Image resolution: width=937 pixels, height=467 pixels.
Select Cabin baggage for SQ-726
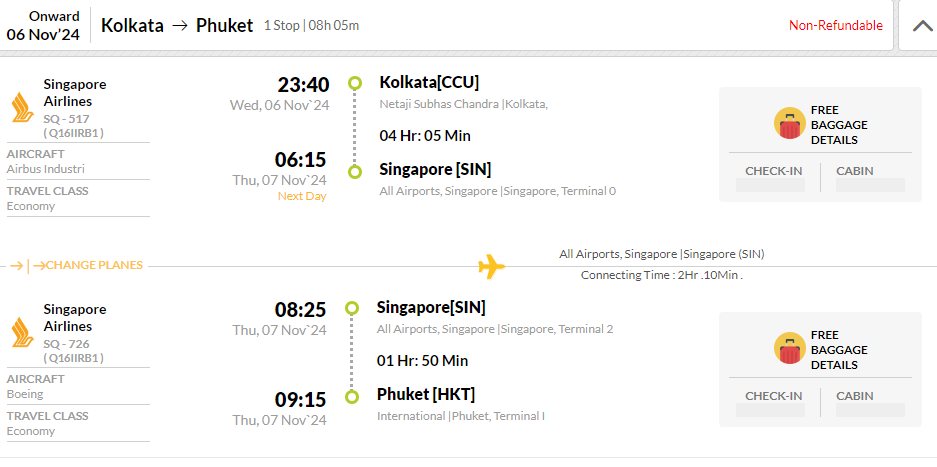click(870, 402)
